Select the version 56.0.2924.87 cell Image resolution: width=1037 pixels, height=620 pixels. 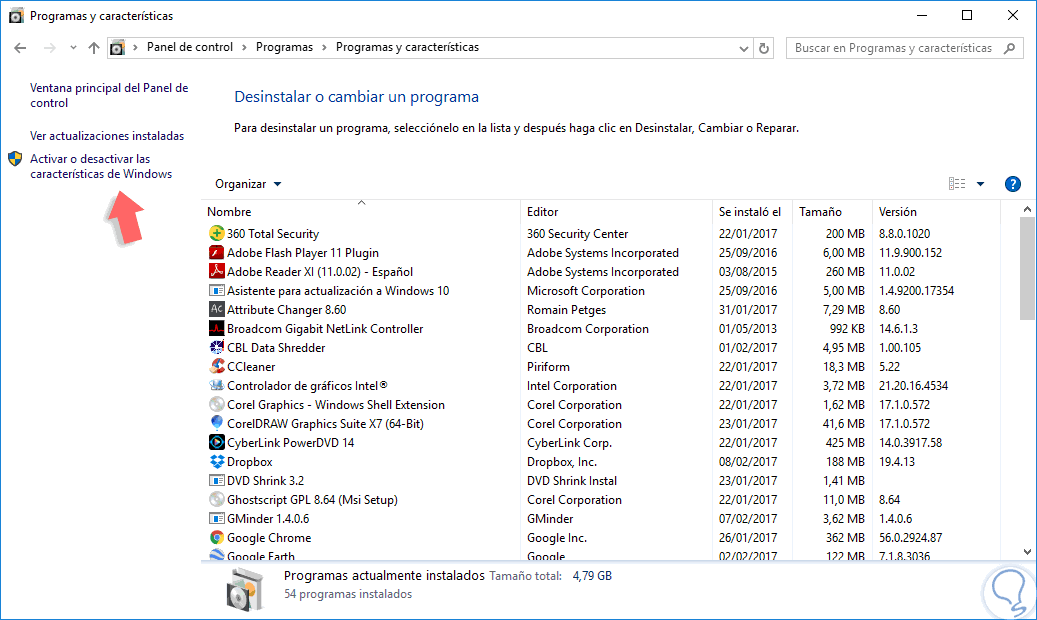(911, 538)
